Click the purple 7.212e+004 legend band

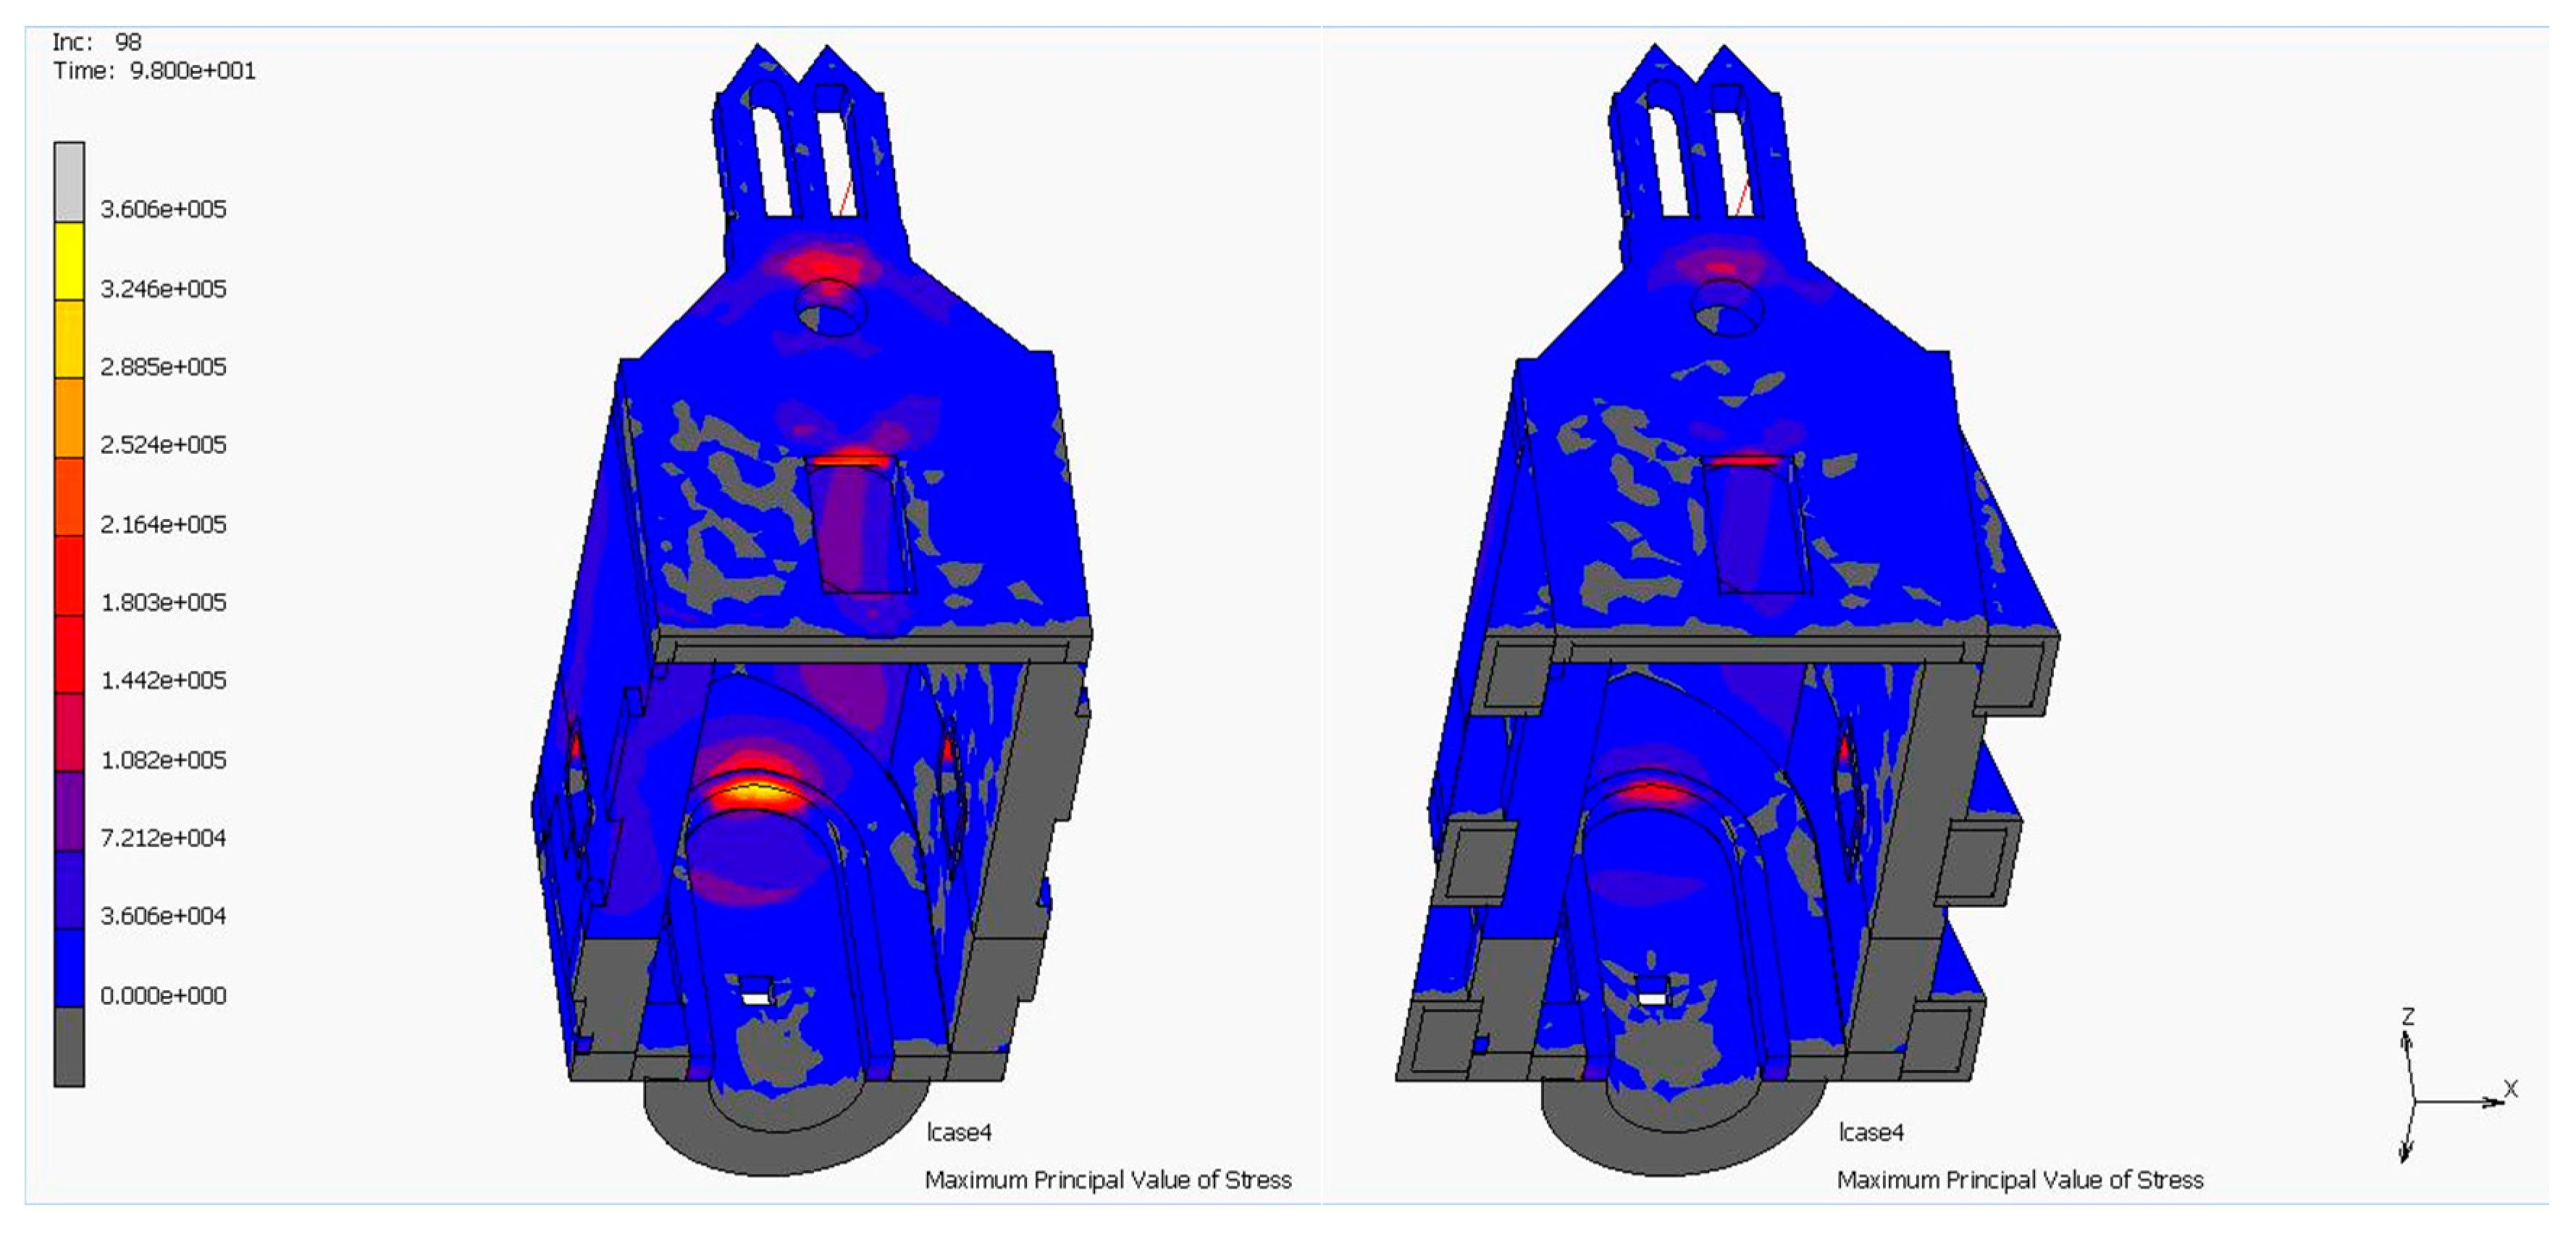(69, 811)
